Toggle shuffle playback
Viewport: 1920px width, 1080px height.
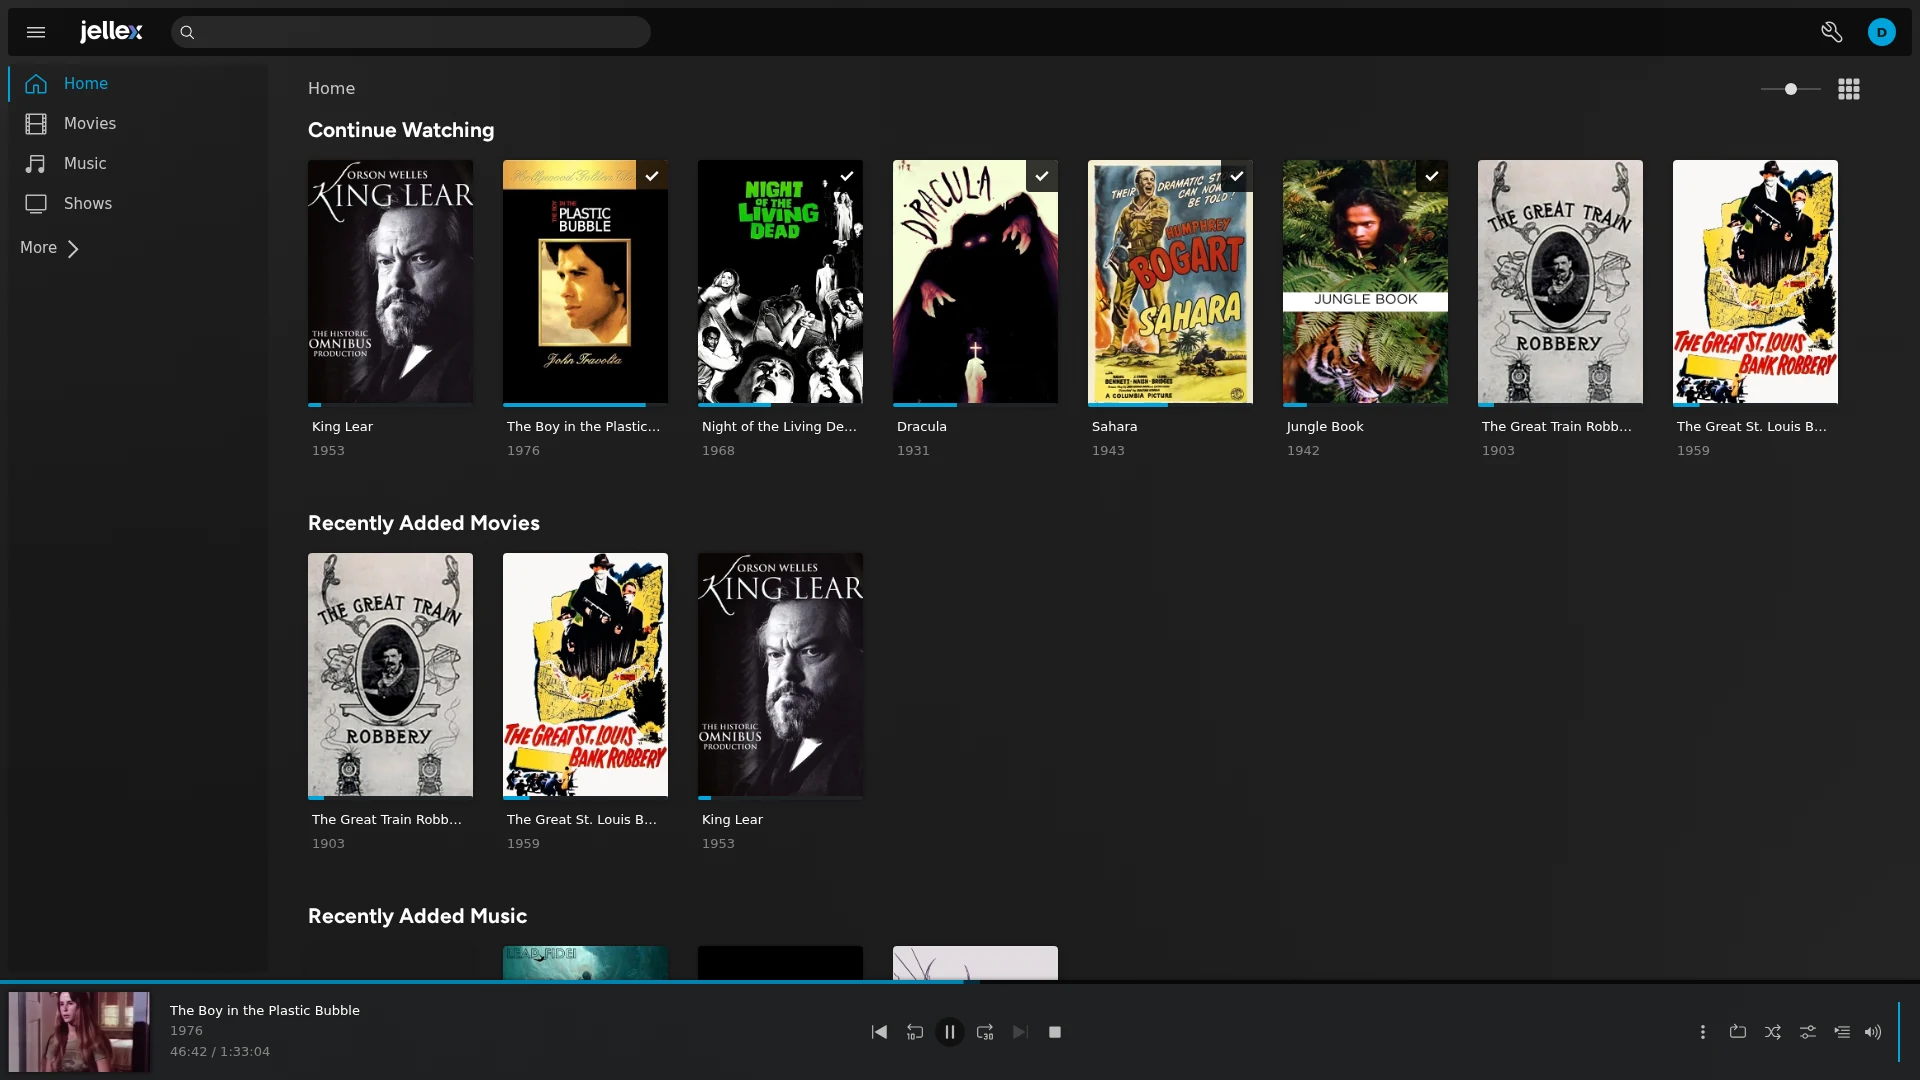[1773, 1032]
